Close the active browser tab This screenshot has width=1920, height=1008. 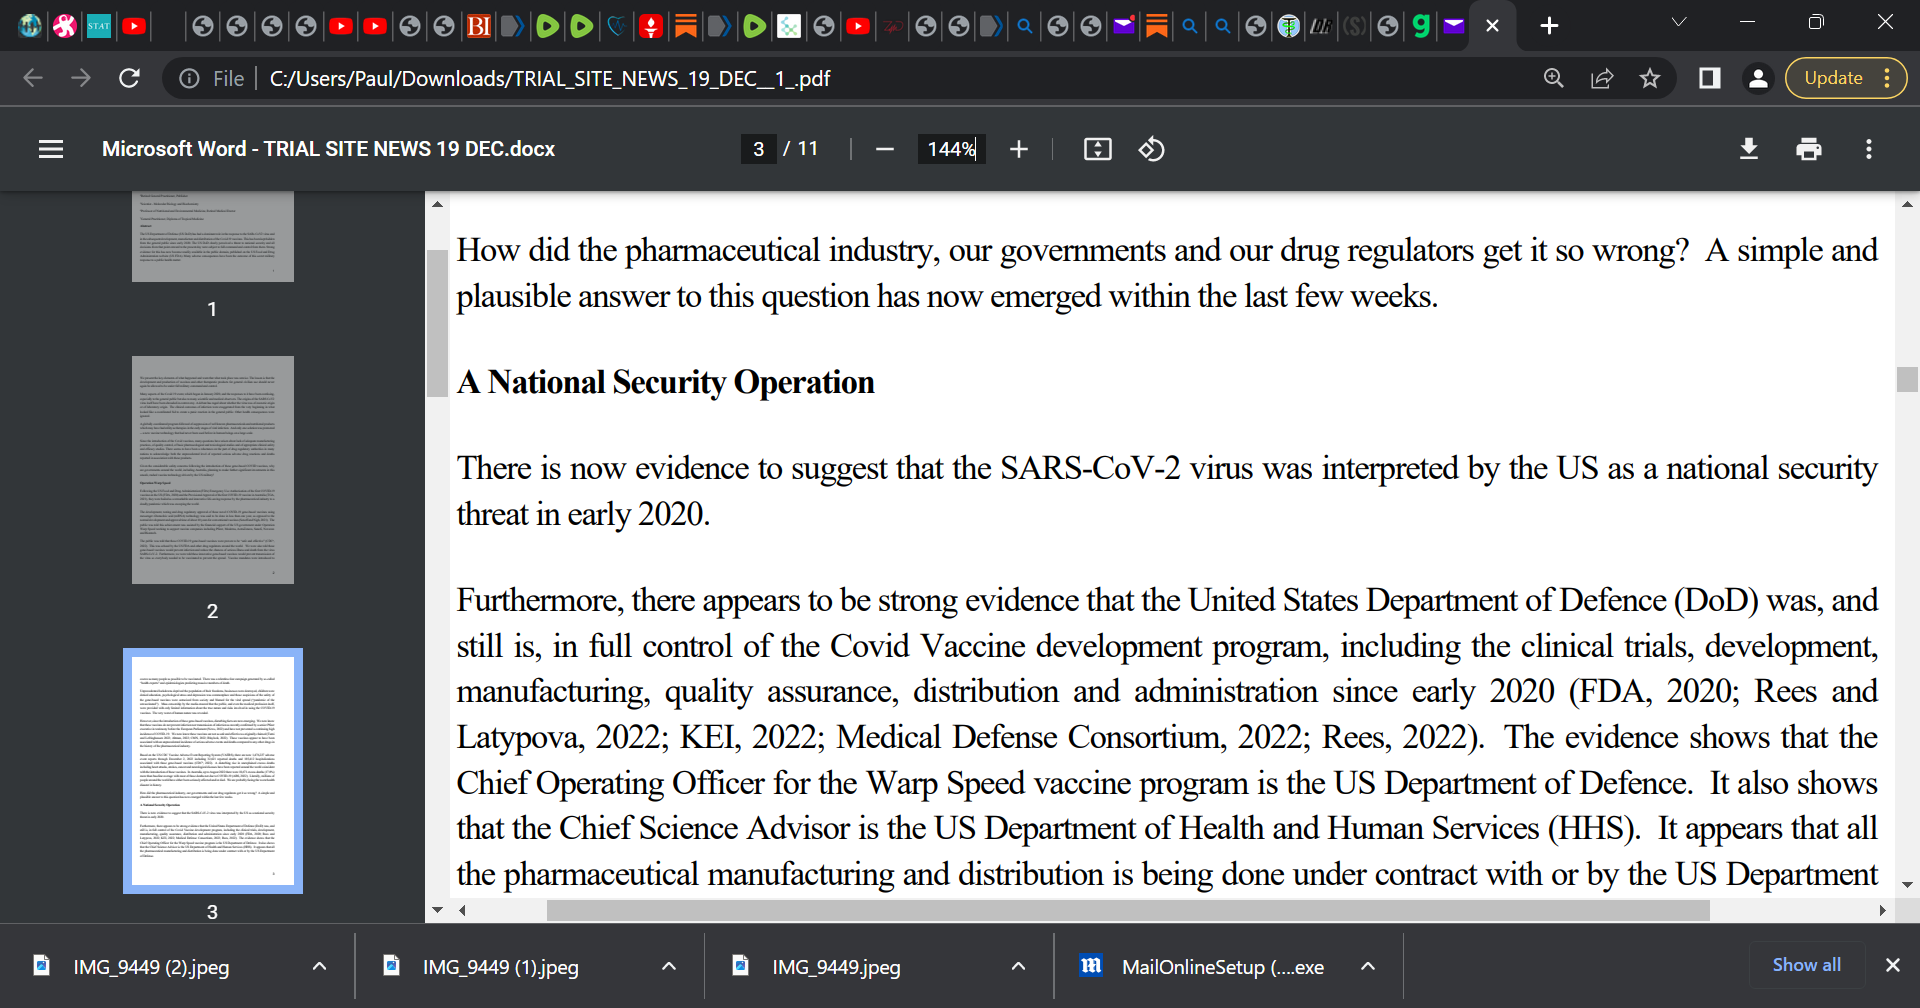(x=1492, y=26)
